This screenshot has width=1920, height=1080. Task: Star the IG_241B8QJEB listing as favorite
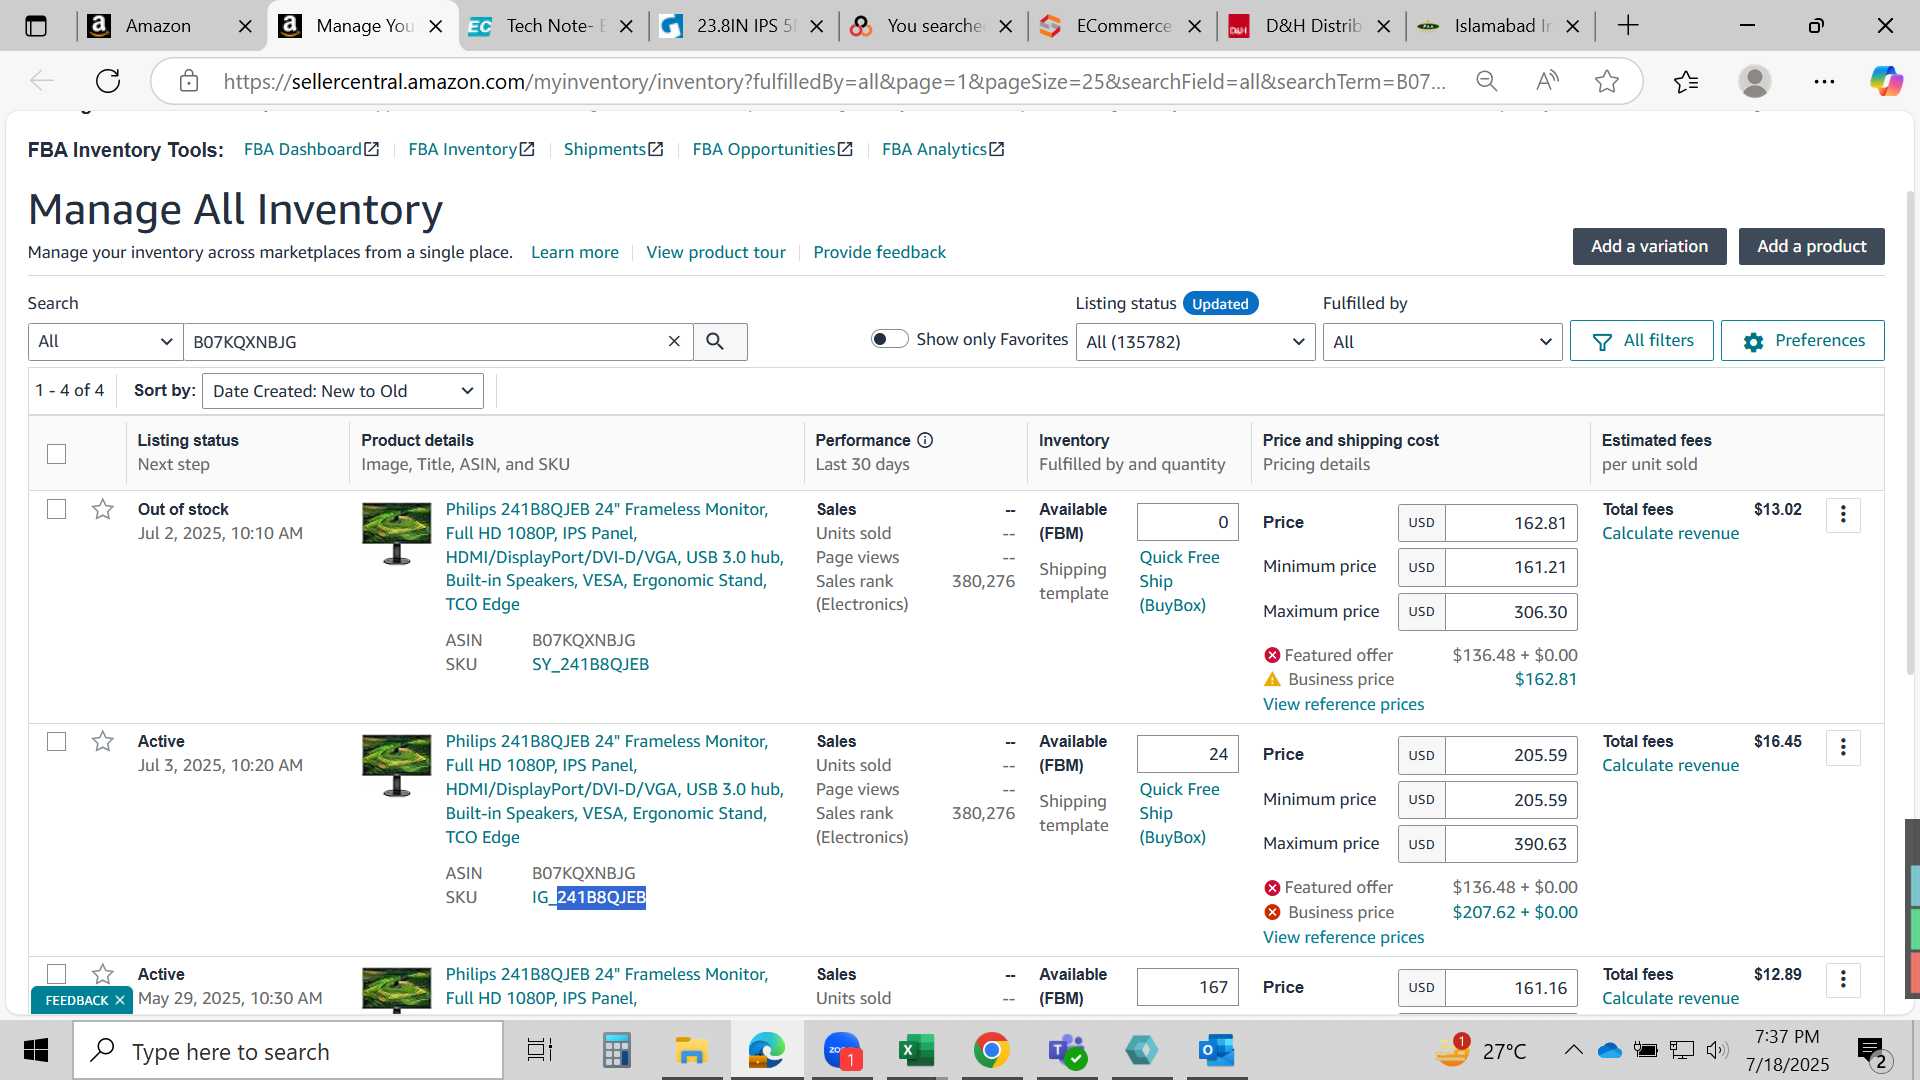103,742
